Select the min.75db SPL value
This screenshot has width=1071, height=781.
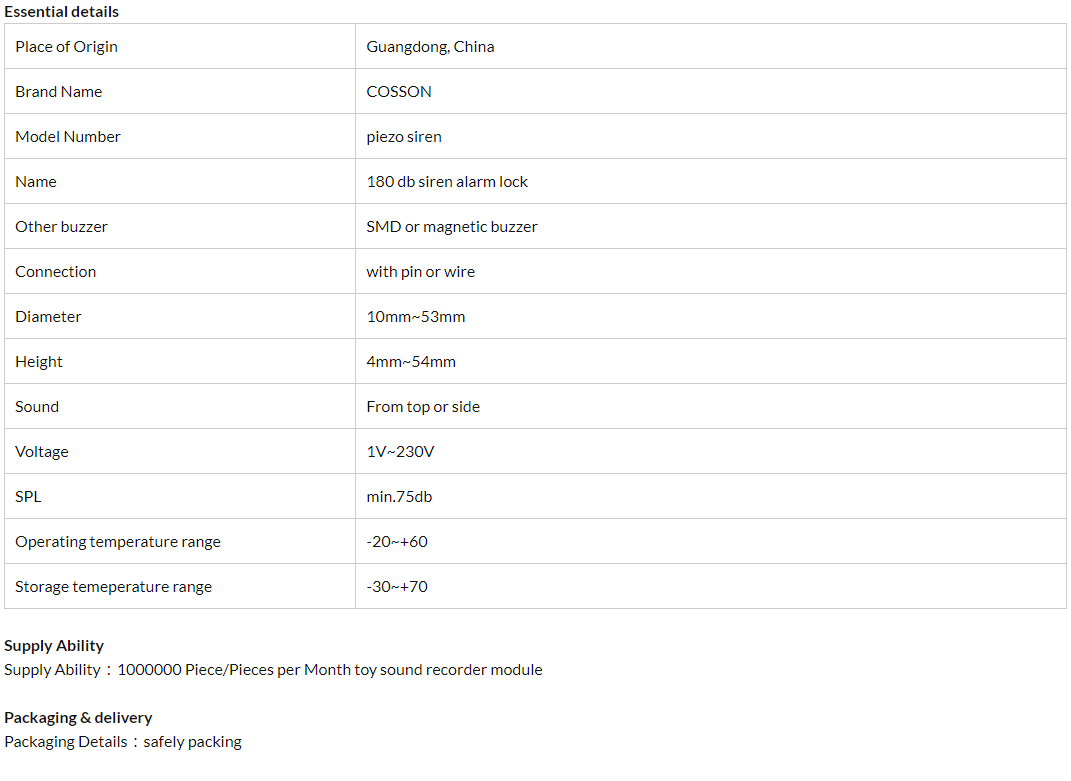point(399,497)
